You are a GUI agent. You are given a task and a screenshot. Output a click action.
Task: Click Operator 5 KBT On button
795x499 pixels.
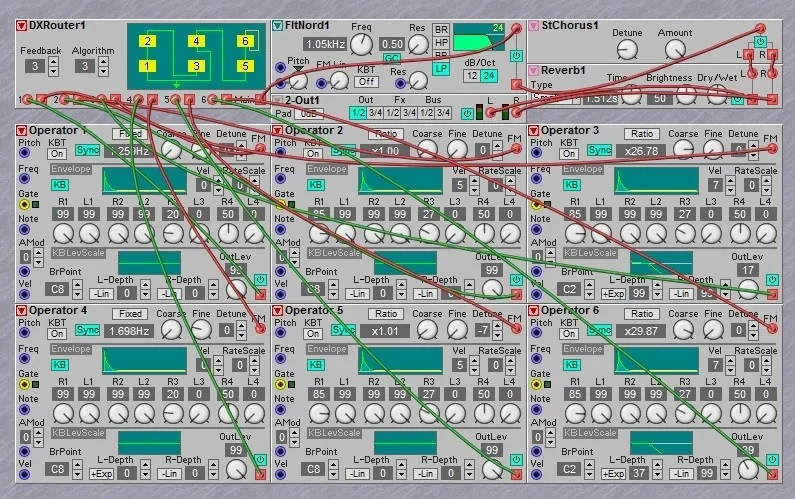(313, 334)
